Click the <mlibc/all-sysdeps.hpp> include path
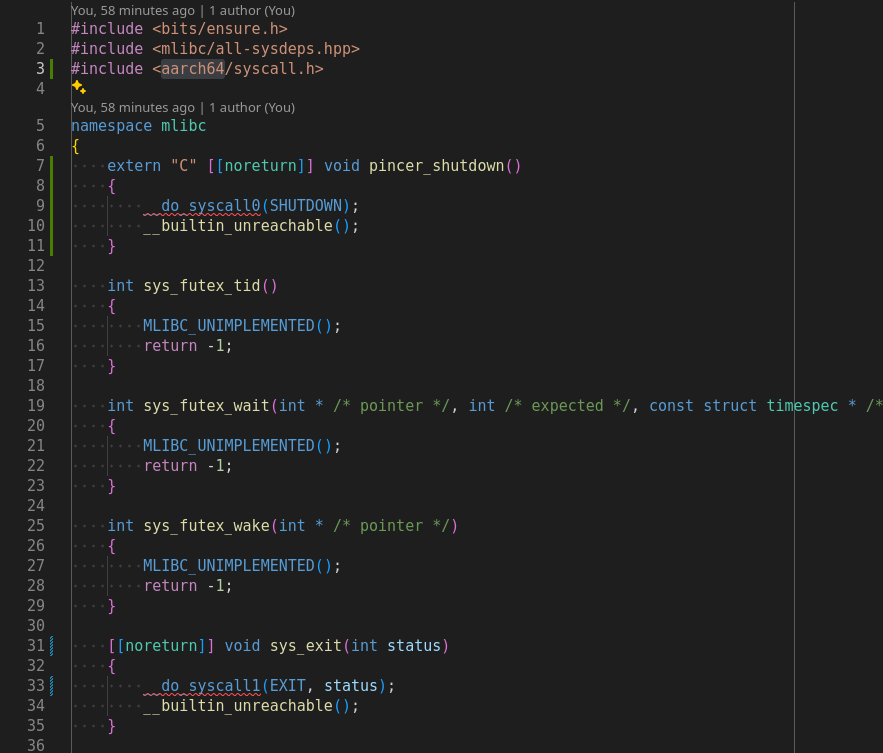Viewport: 883px width, 753px height. 256,49
